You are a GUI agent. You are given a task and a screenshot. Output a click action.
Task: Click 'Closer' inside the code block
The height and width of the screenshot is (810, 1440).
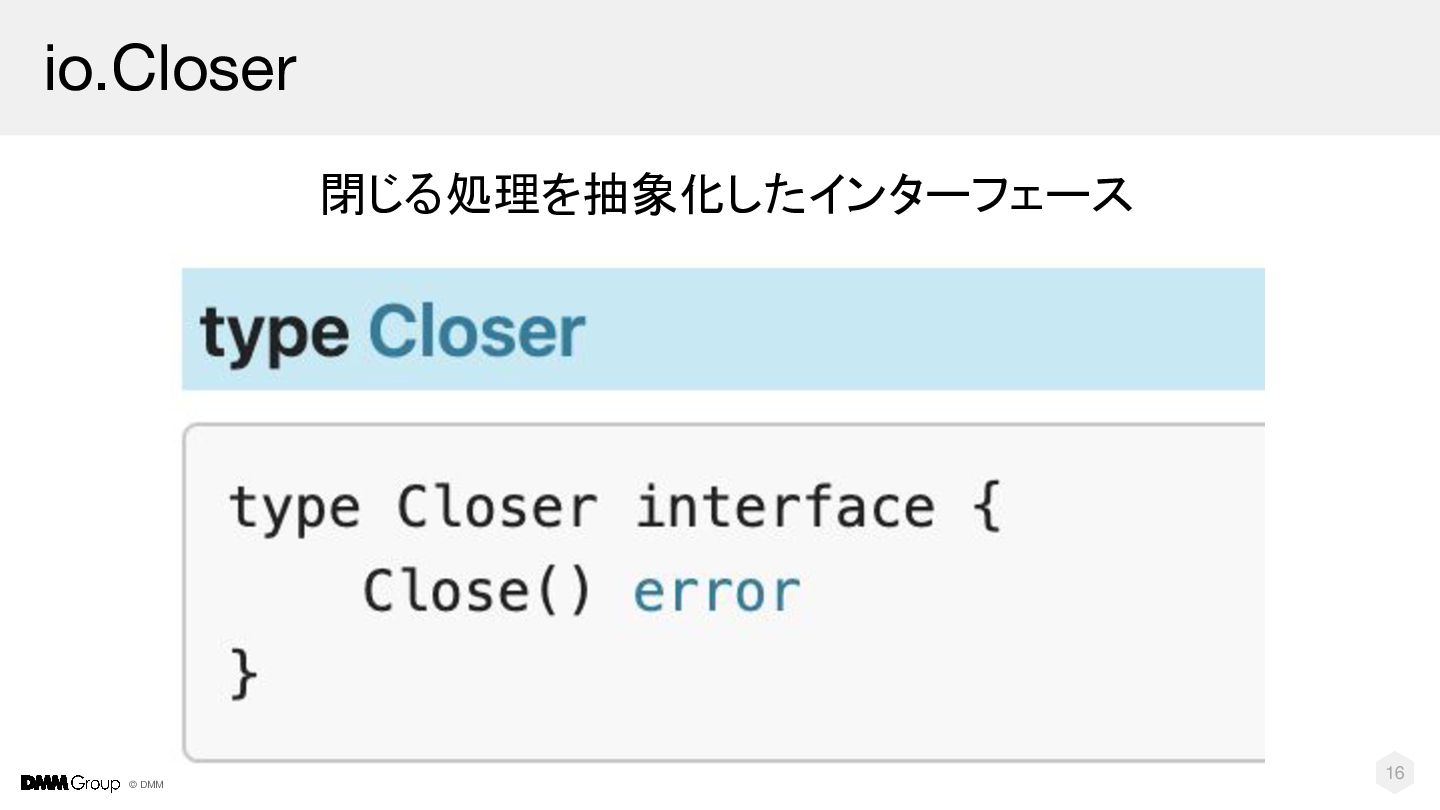(x=497, y=507)
